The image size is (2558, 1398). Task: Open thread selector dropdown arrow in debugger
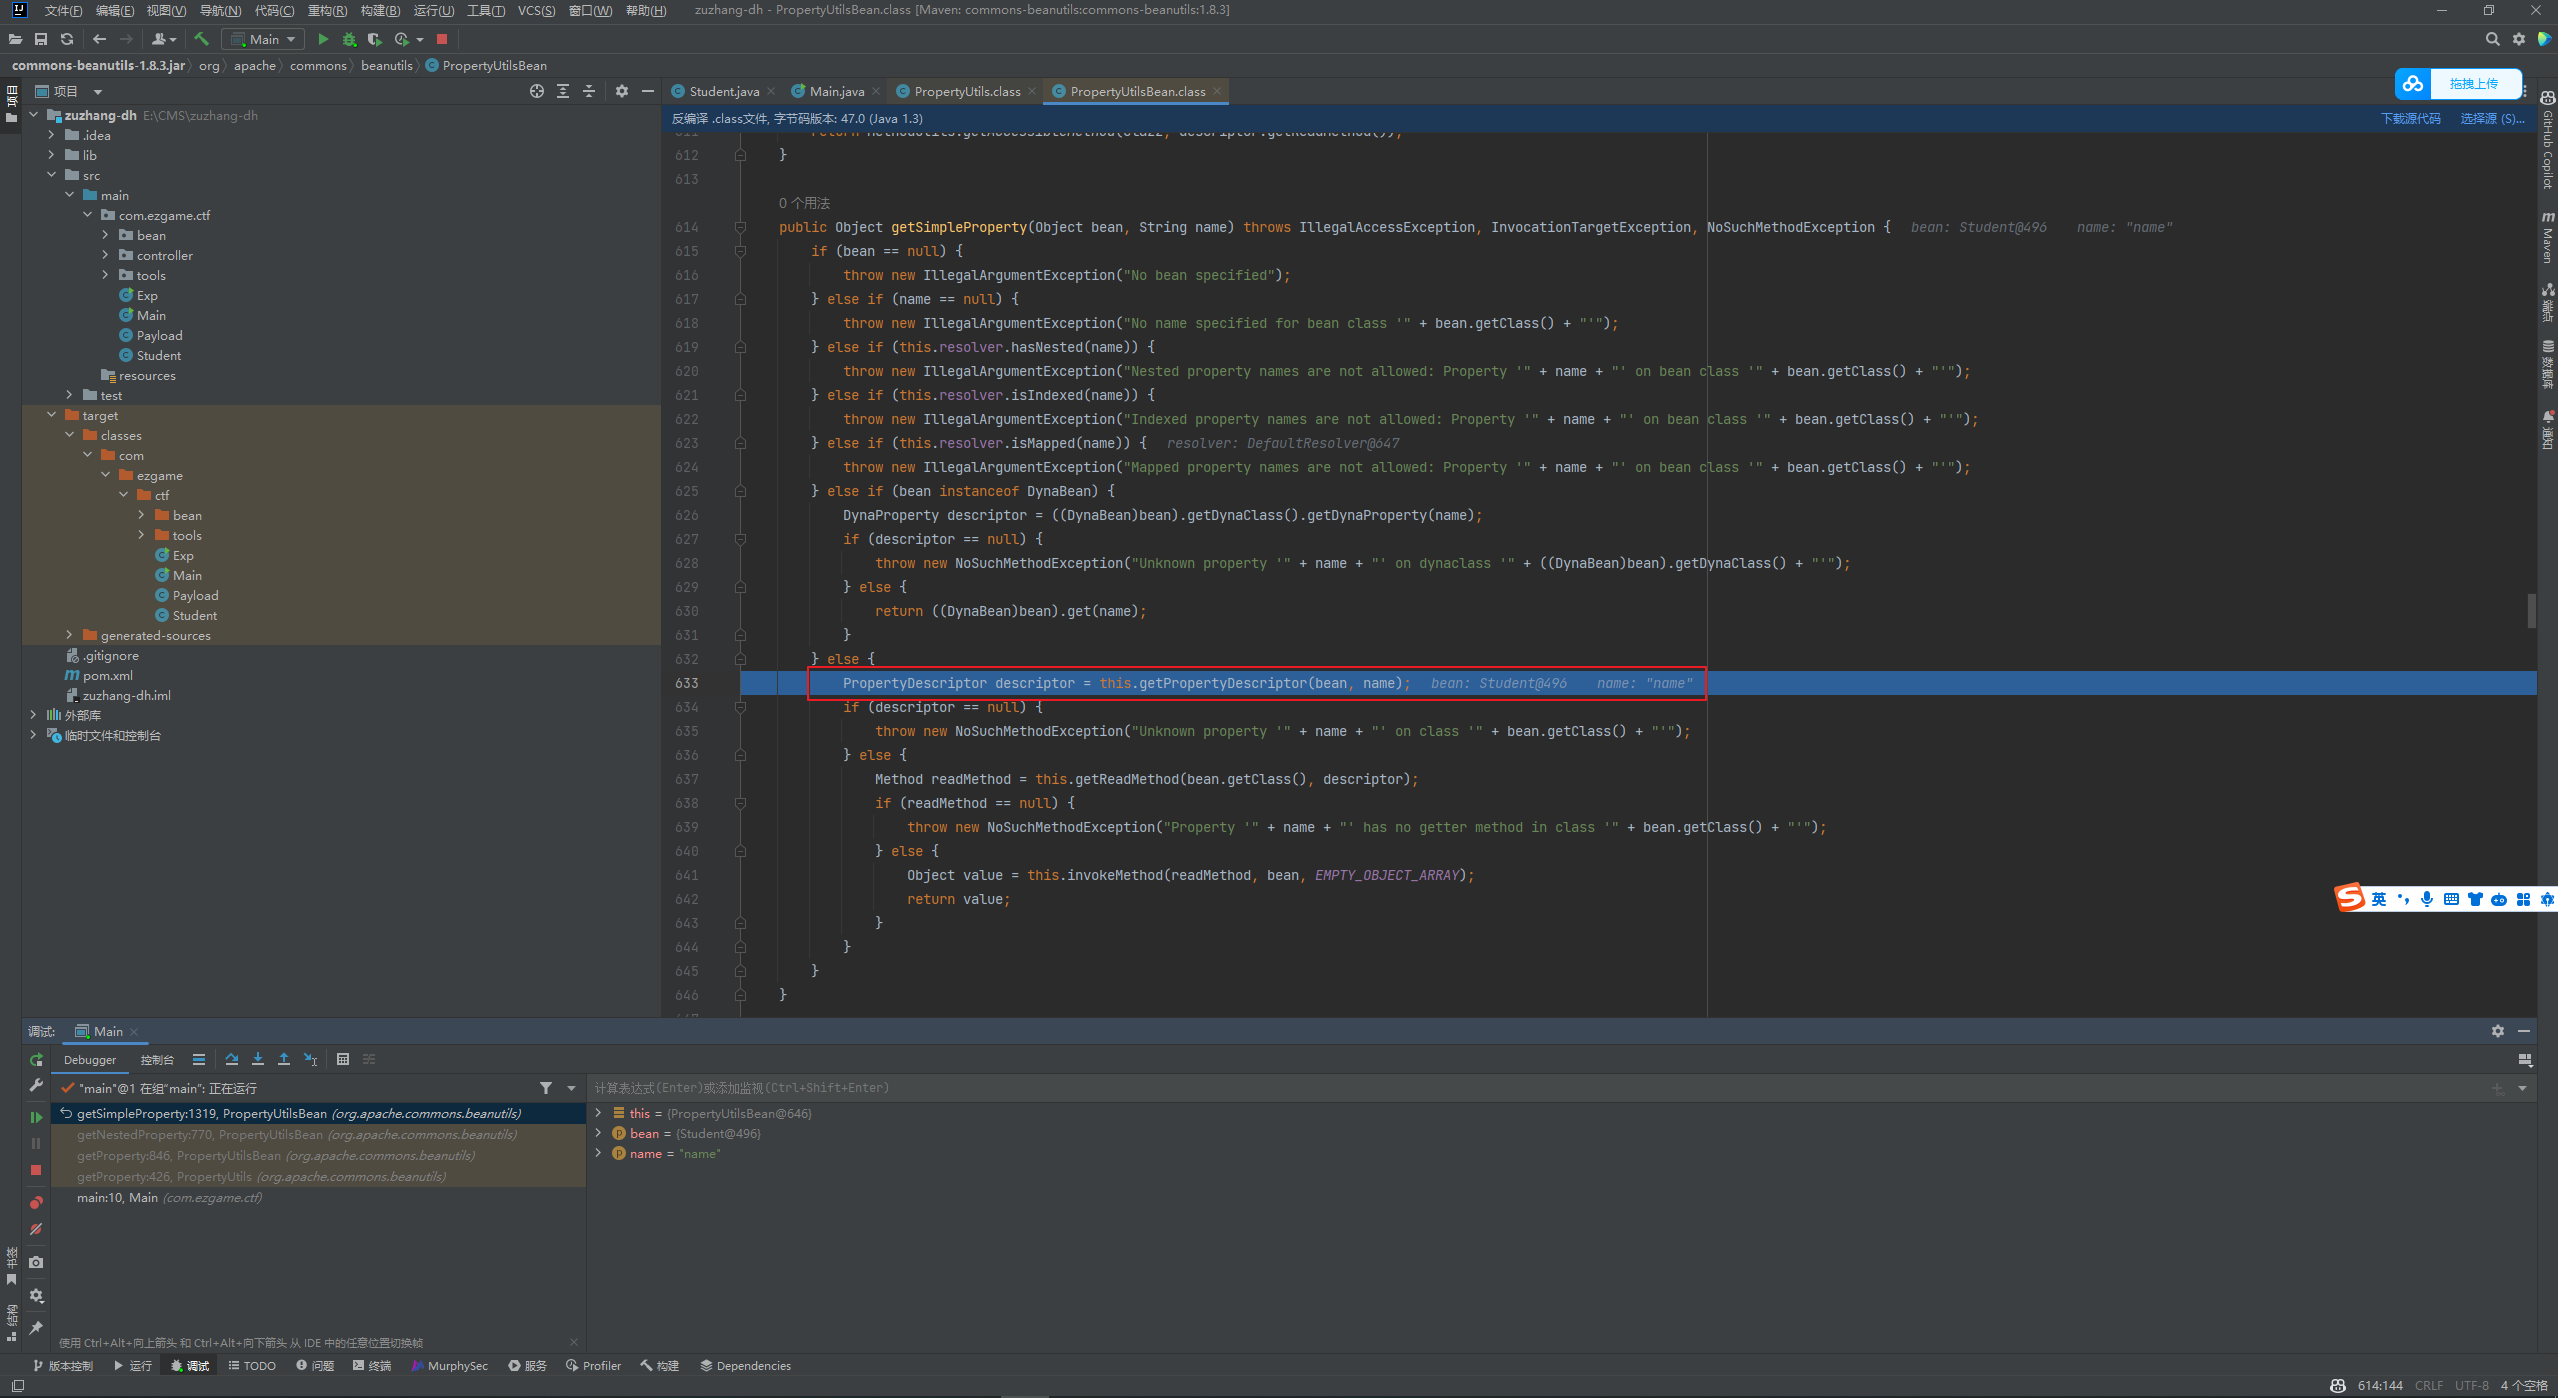[571, 1088]
